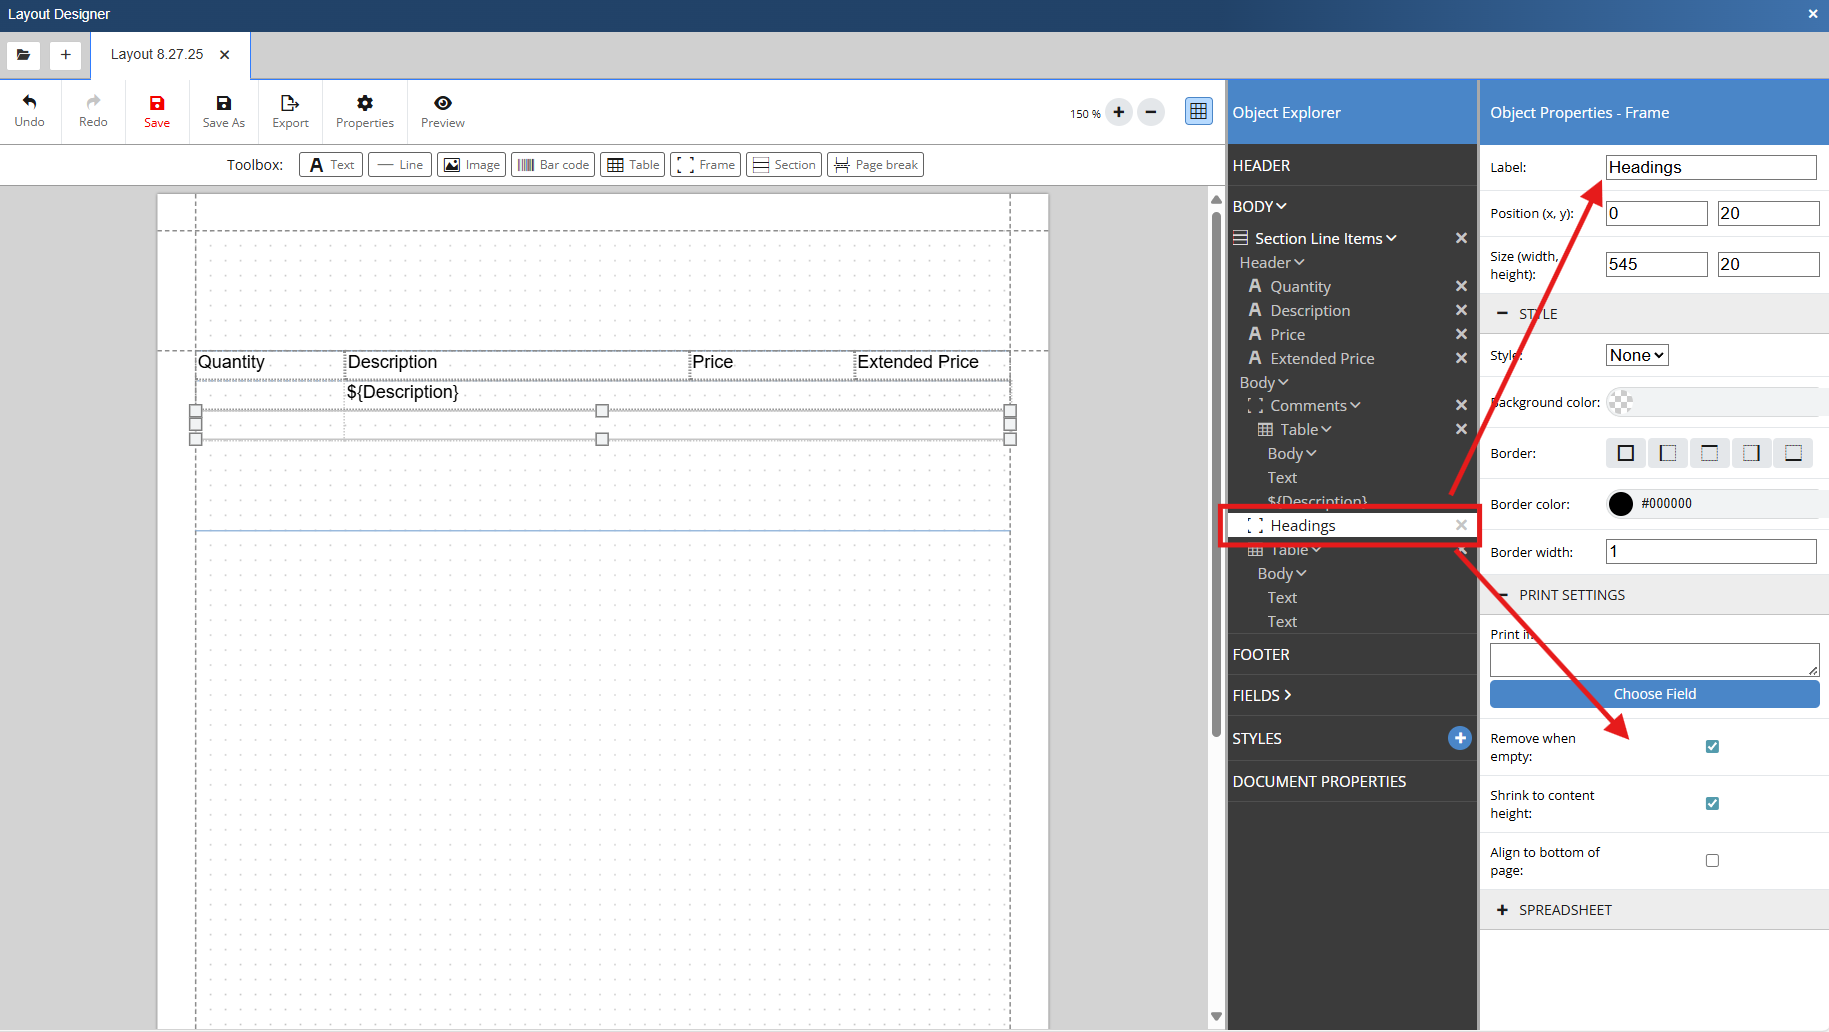Open the Style dropdown set to None
The height and width of the screenshot is (1032, 1829).
[x=1636, y=355]
